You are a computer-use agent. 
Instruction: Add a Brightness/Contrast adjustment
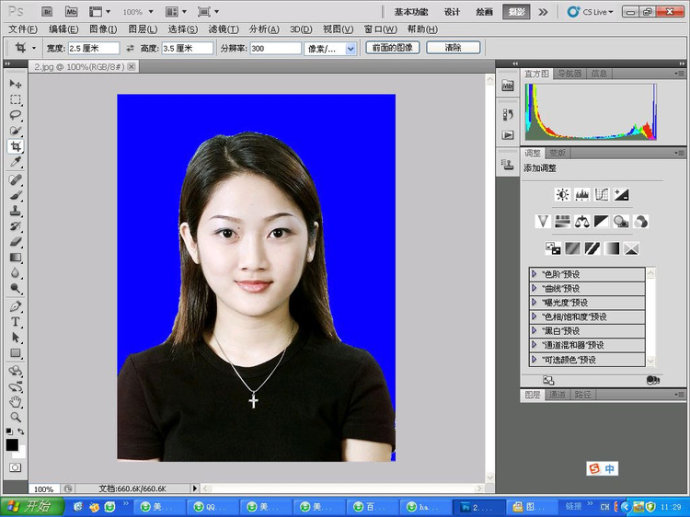pos(562,194)
